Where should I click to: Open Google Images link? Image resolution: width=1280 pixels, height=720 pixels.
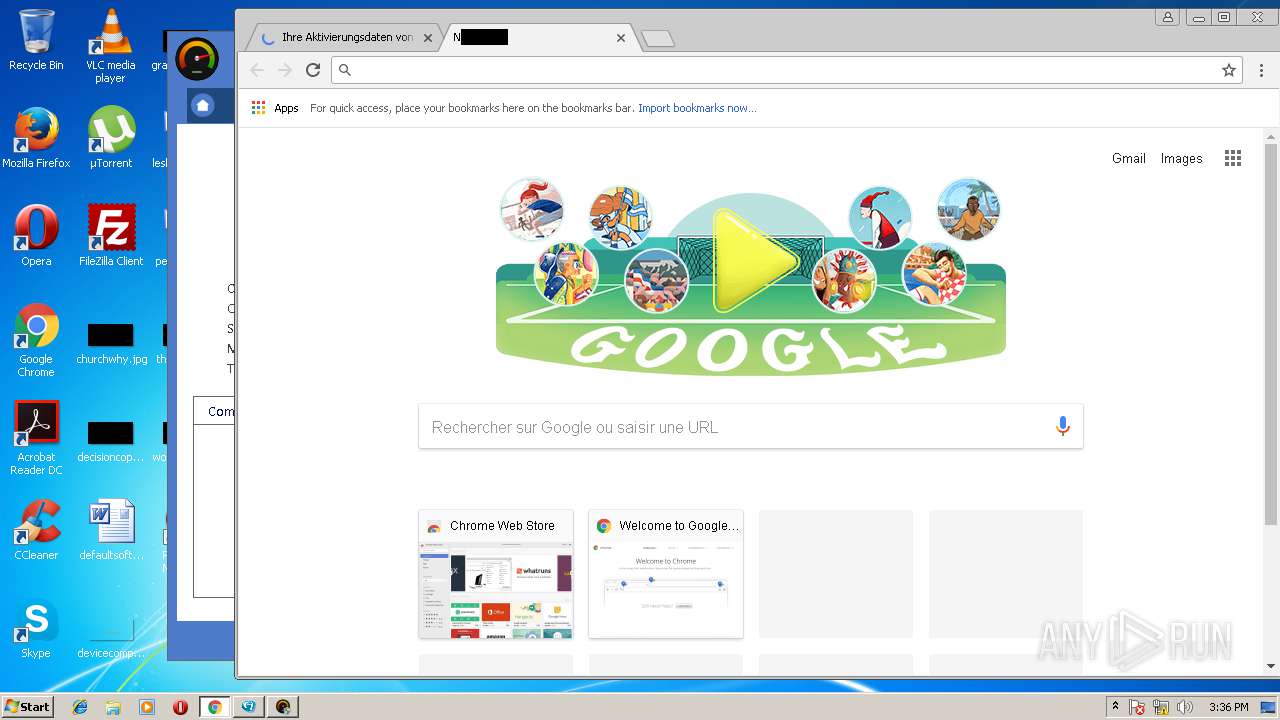[x=1181, y=158]
